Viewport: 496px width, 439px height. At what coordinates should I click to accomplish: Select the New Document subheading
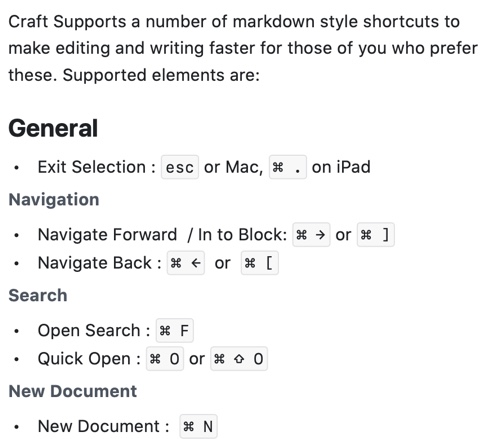pos(73,391)
